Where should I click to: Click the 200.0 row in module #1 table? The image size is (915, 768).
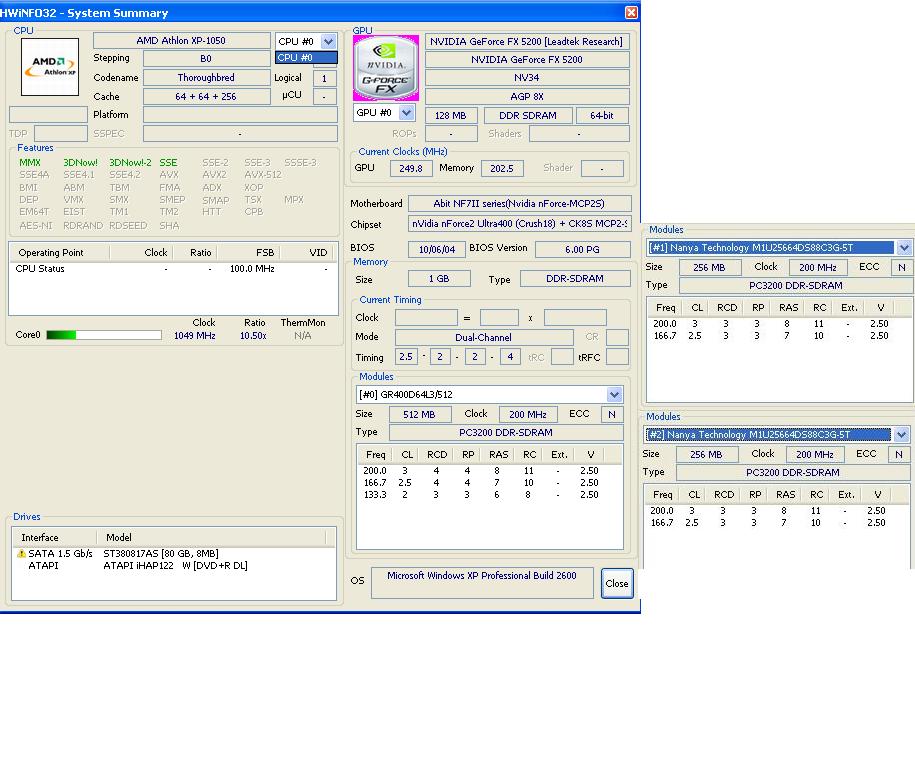pos(778,323)
